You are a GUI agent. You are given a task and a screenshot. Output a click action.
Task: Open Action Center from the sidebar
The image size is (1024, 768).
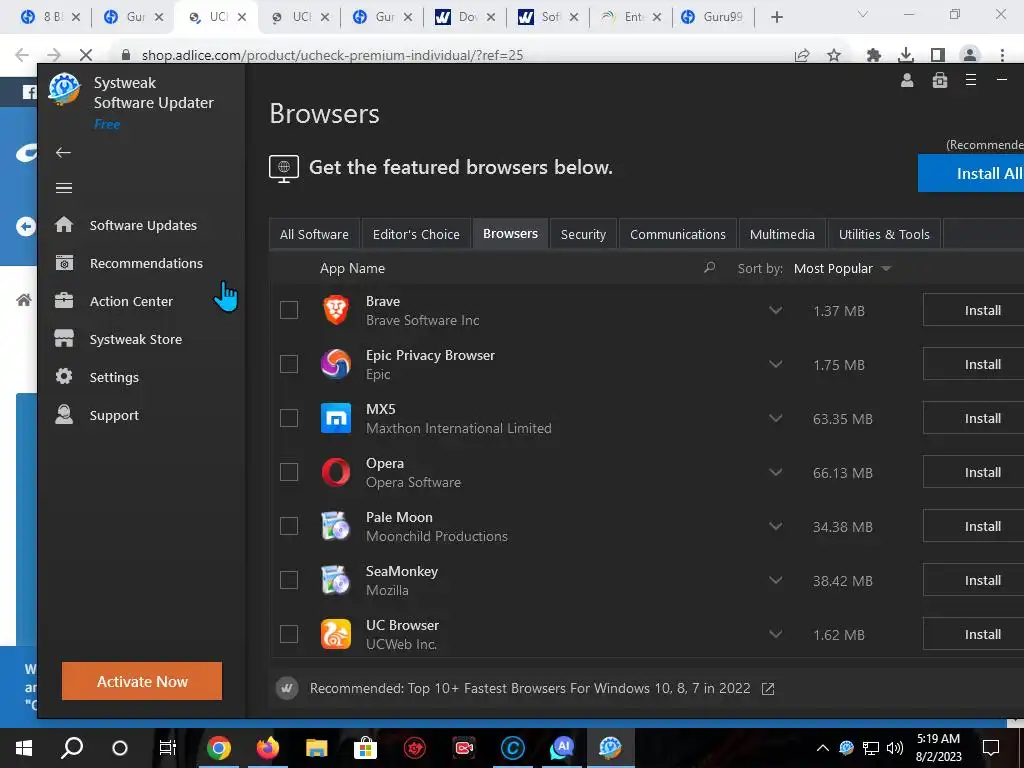(131, 301)
